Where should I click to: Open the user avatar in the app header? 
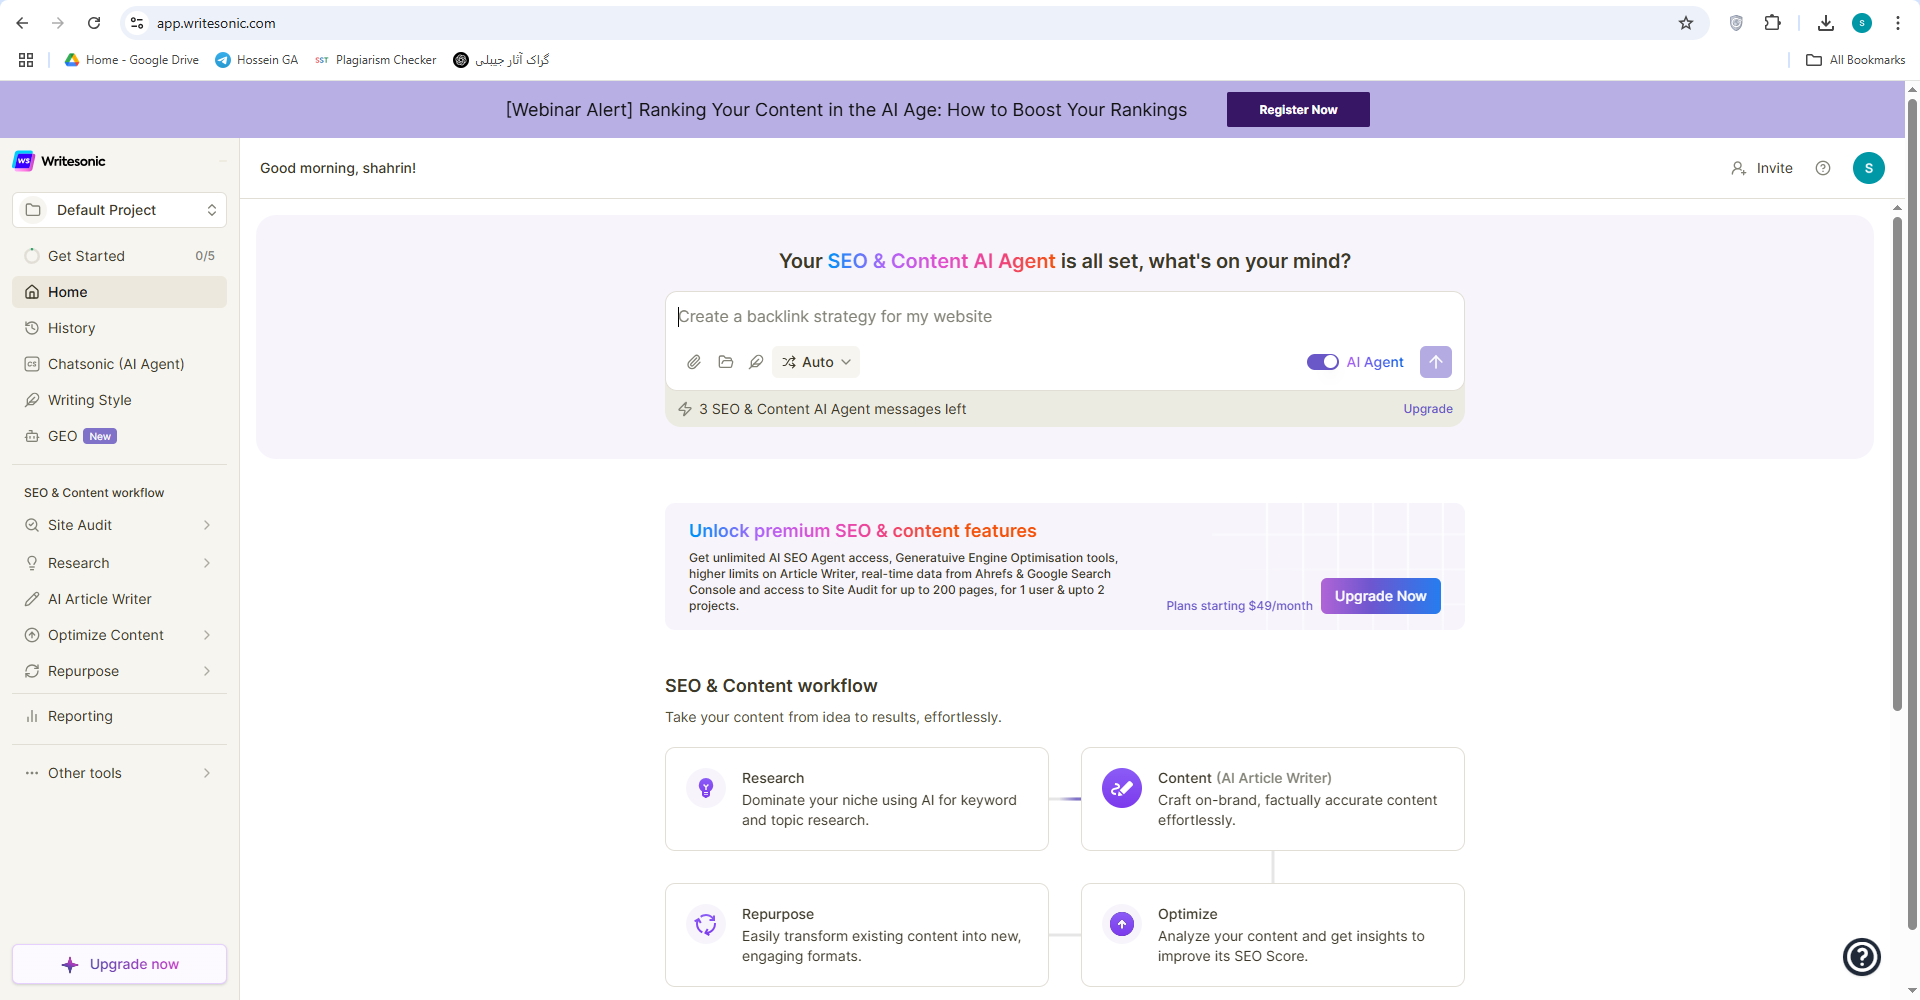click(x=1869, y=168)
